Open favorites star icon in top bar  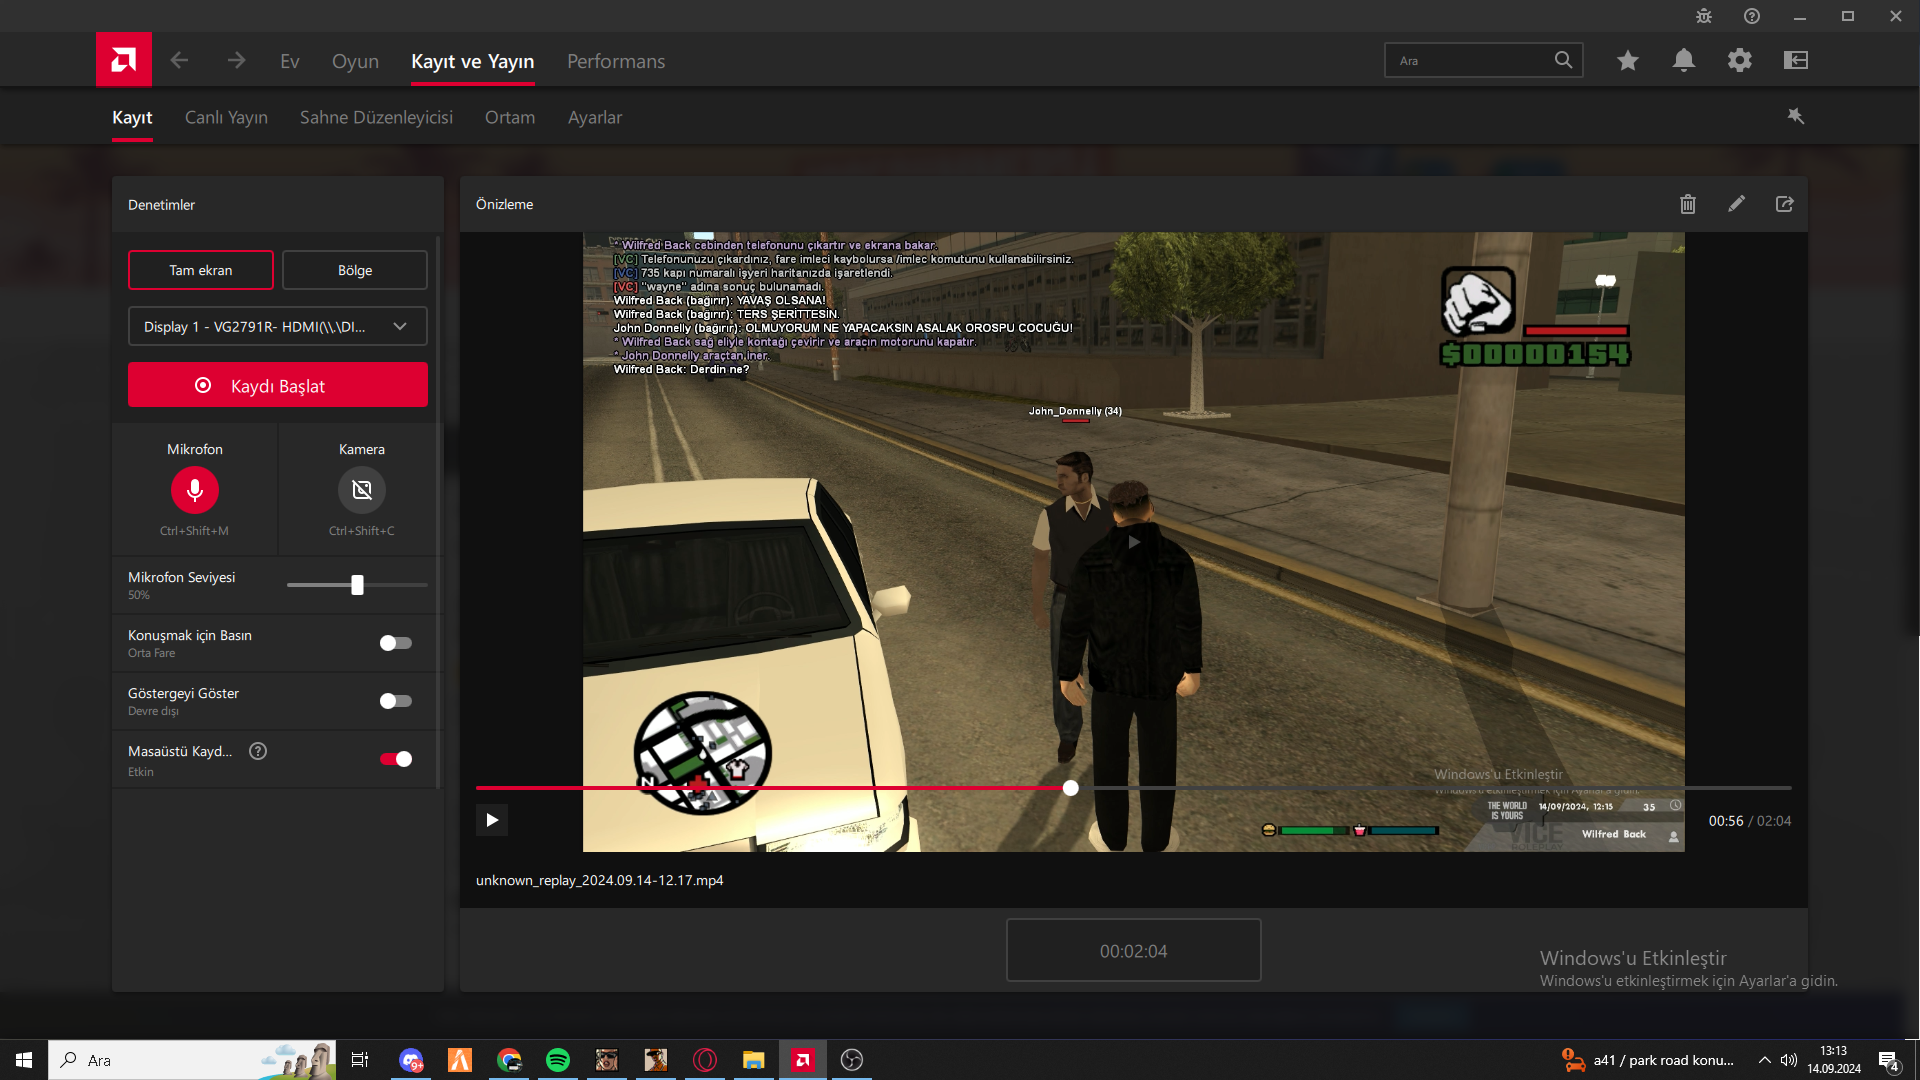click(1628, 61)
